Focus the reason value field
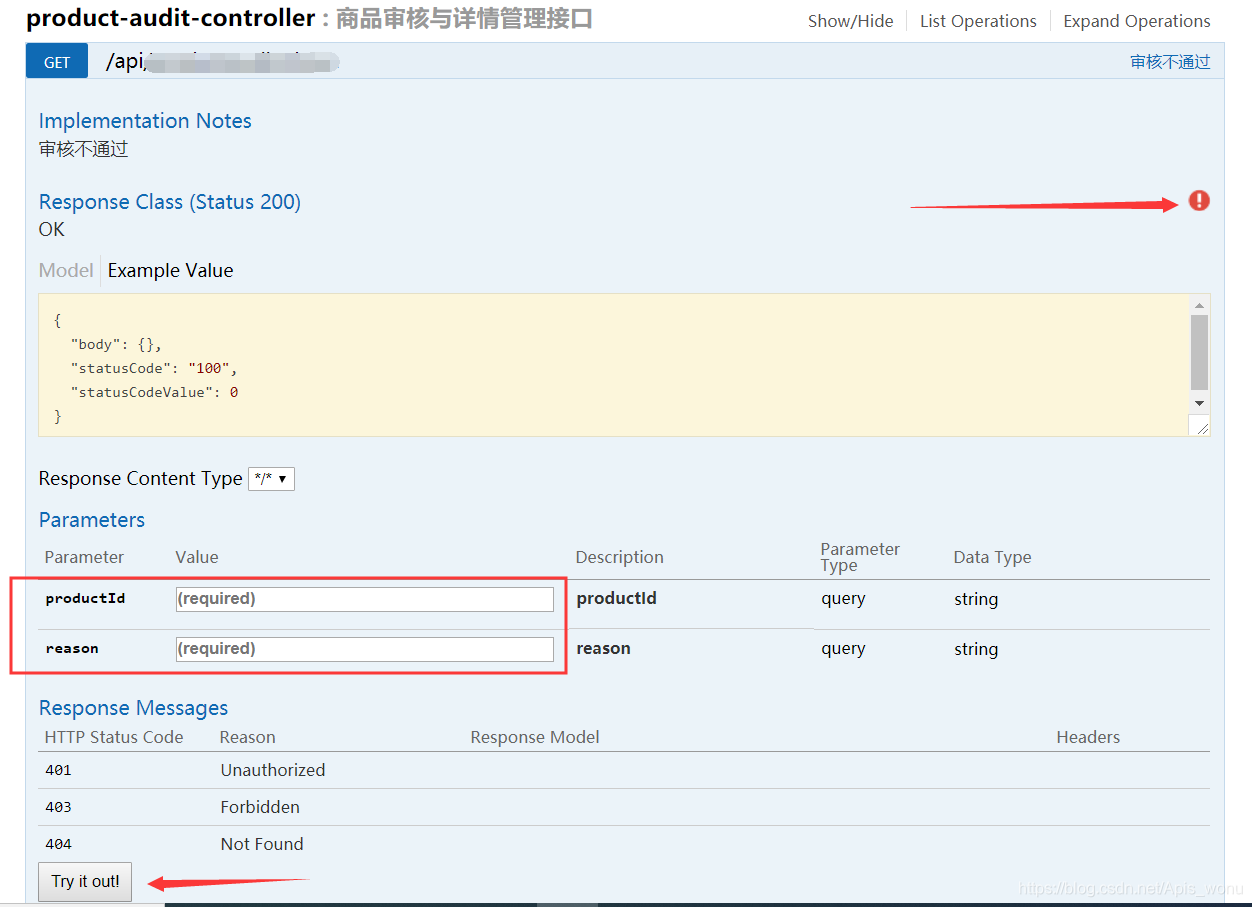 (364, 649)
